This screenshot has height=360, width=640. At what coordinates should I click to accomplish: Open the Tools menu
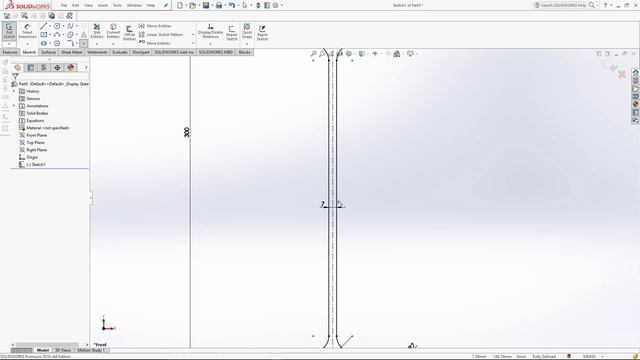coord(117,6)
